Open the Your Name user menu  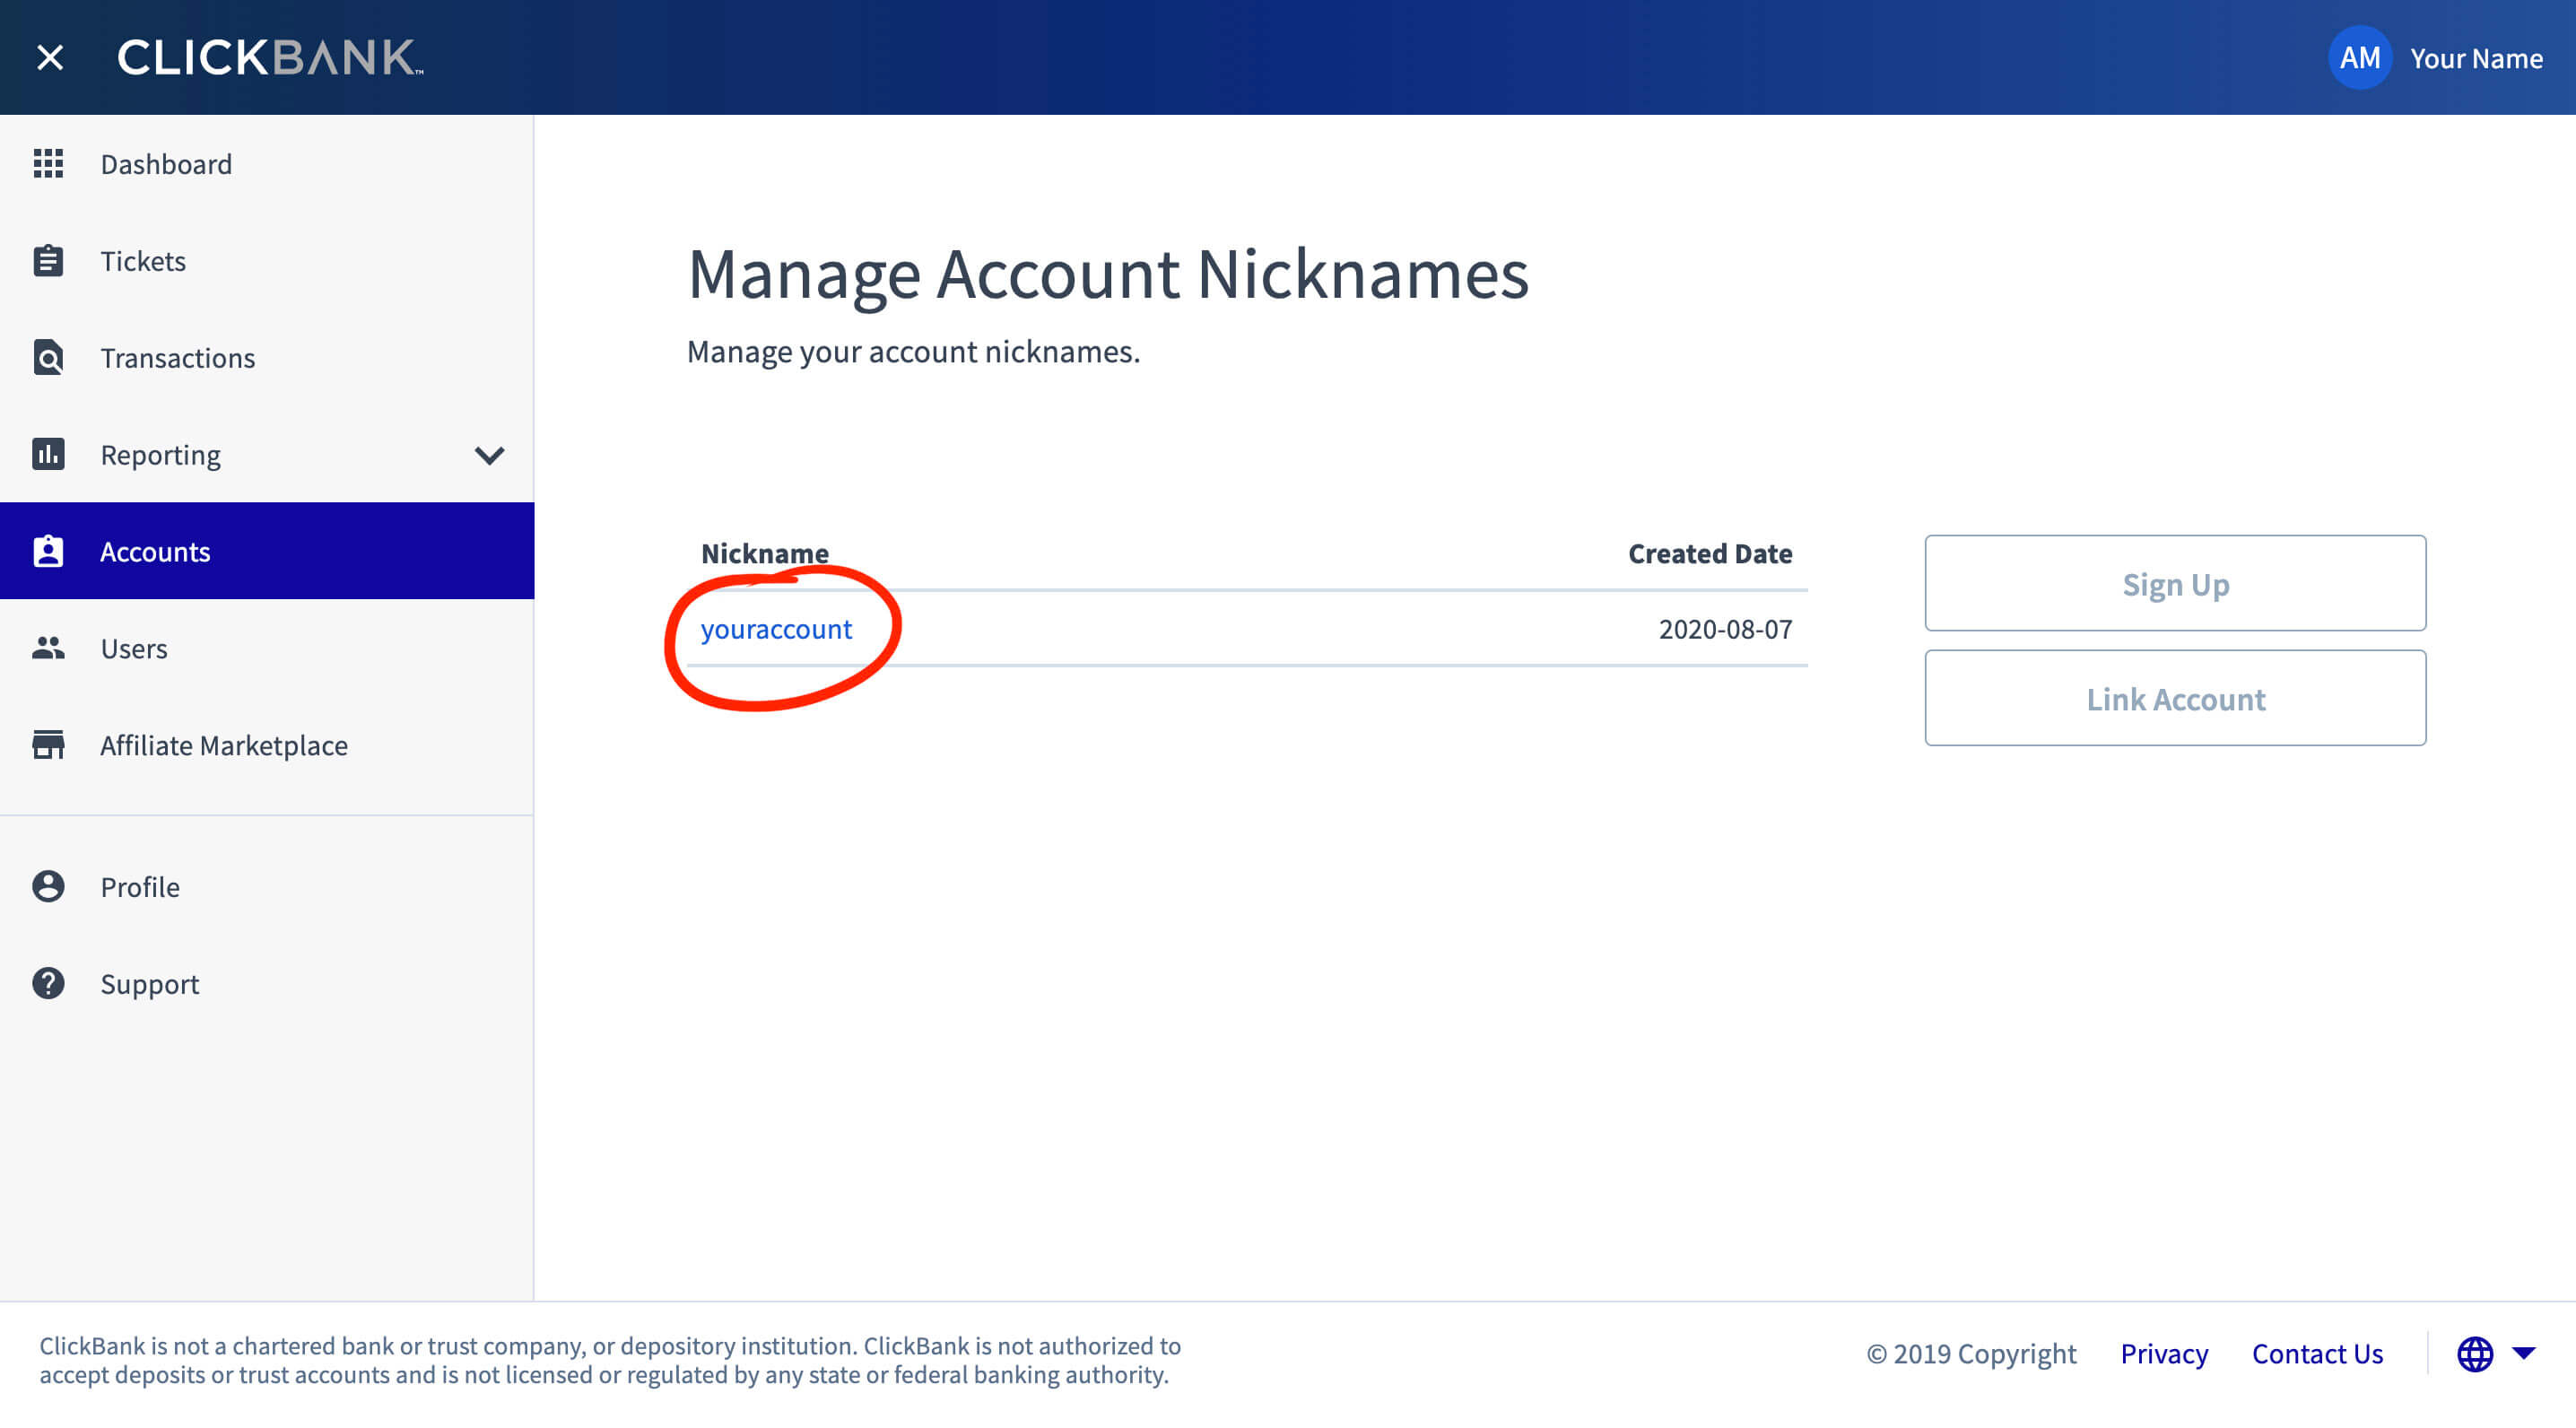(2476, 59)
